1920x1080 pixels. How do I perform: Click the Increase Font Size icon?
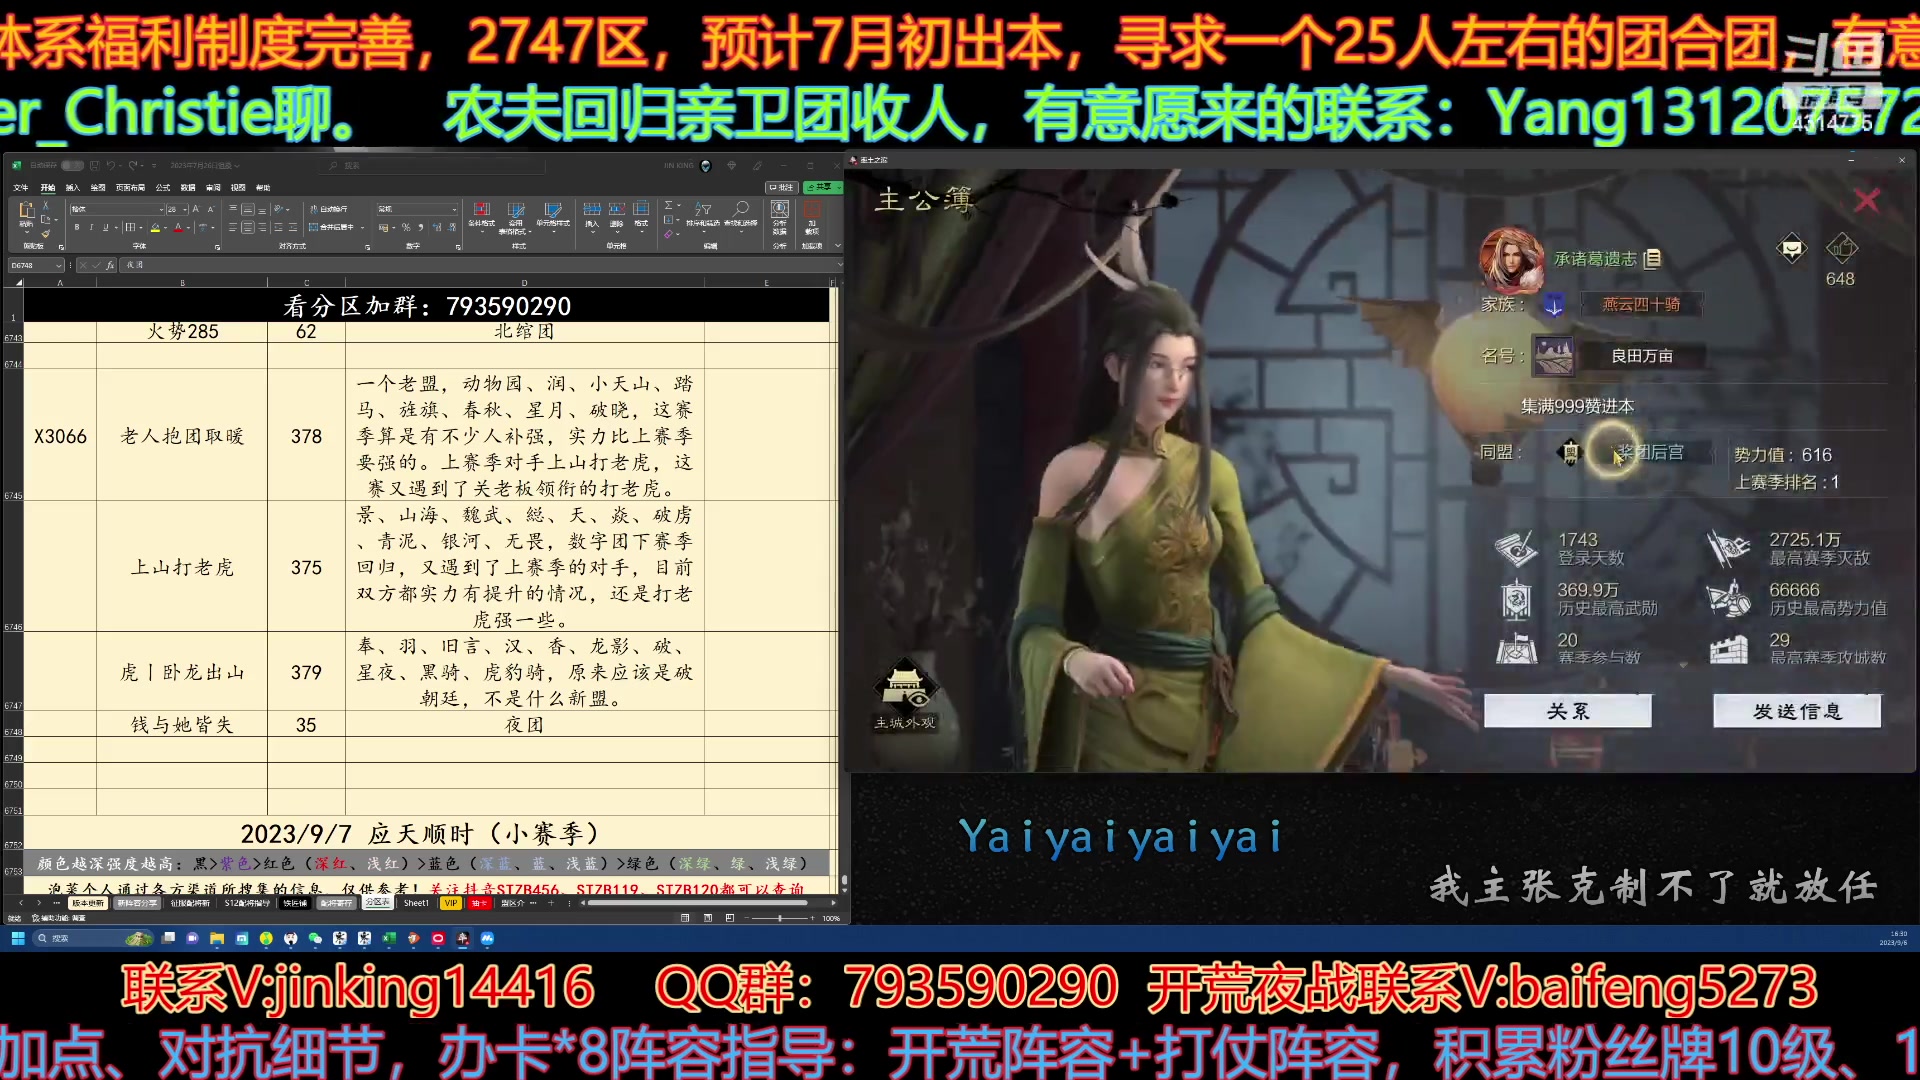tap(196, 209)
